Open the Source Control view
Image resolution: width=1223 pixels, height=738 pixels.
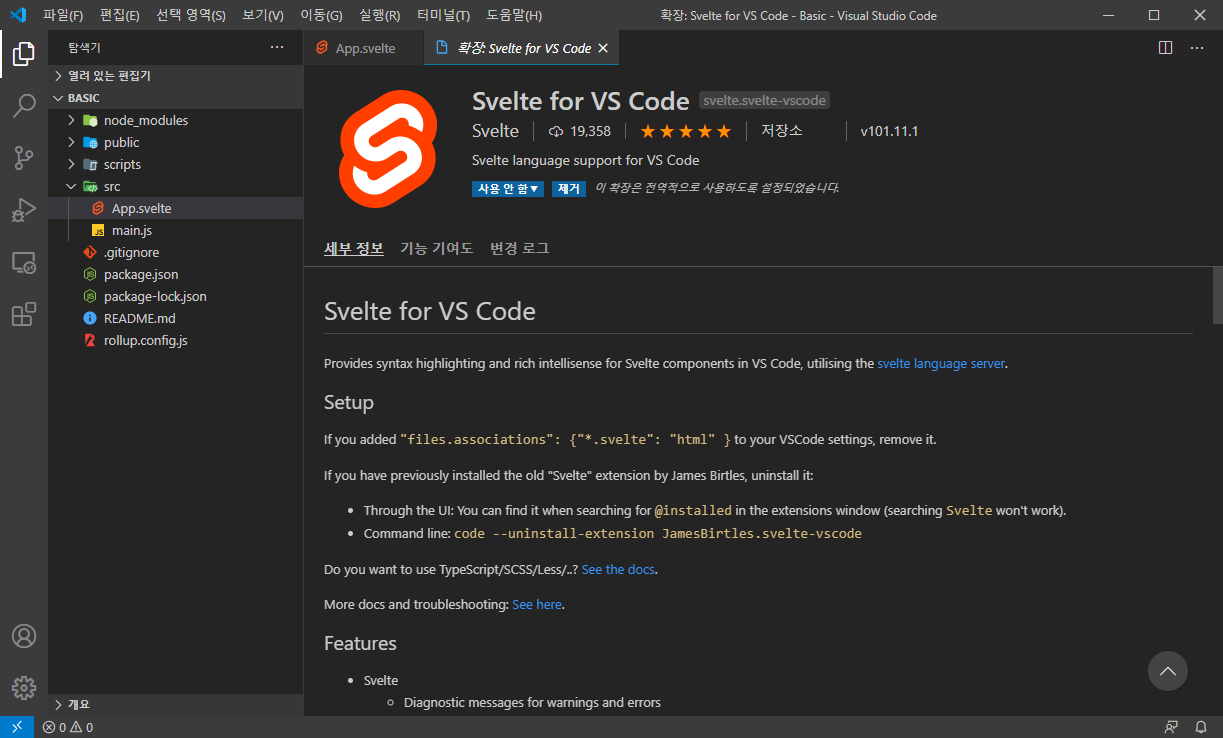pyautogui.click(x=24, y=158)
